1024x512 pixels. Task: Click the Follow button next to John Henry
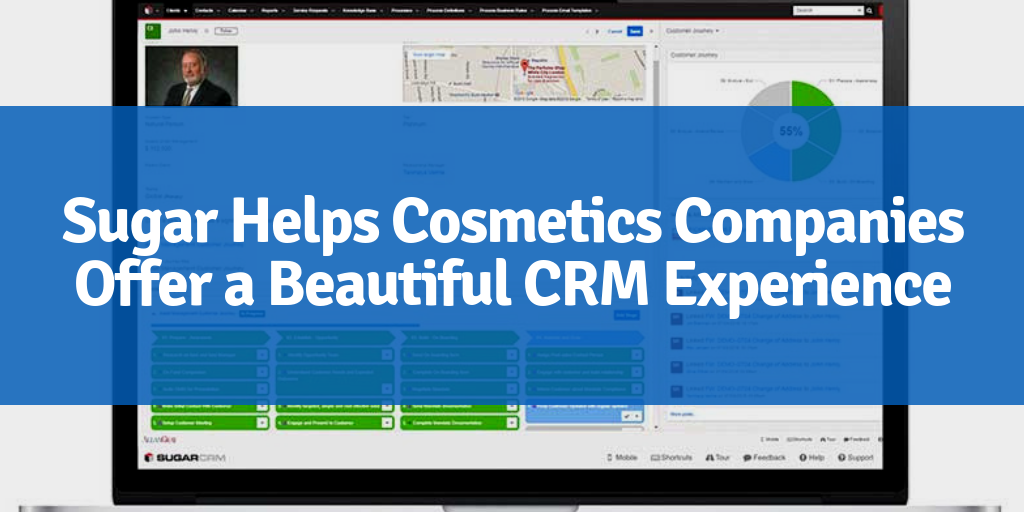click(226, 31)
